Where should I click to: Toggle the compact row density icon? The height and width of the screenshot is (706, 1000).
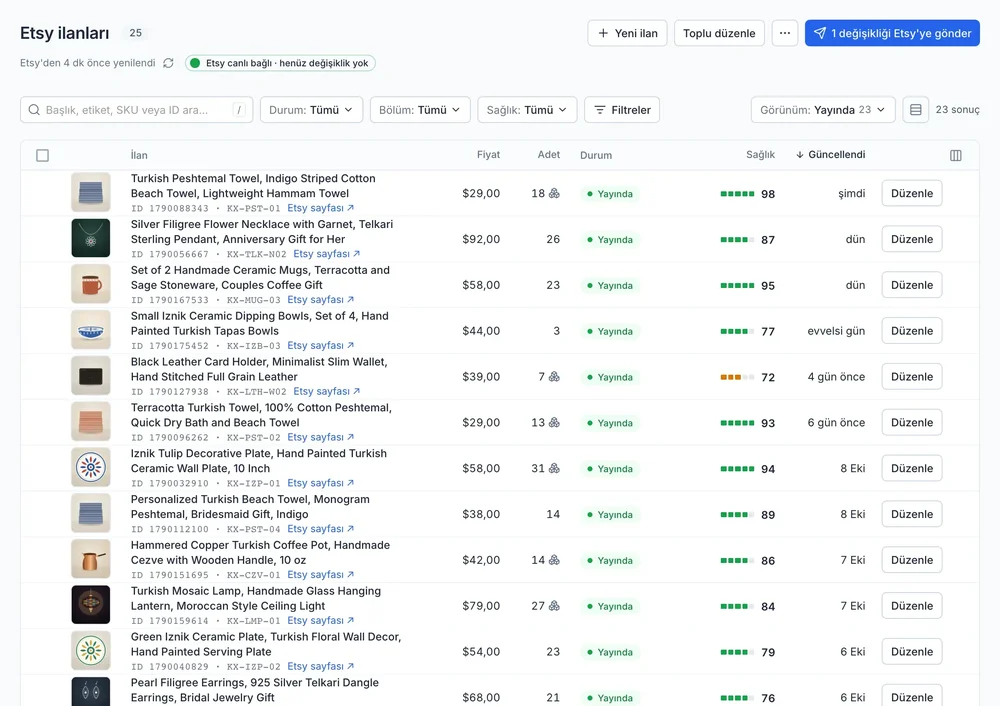915,110
